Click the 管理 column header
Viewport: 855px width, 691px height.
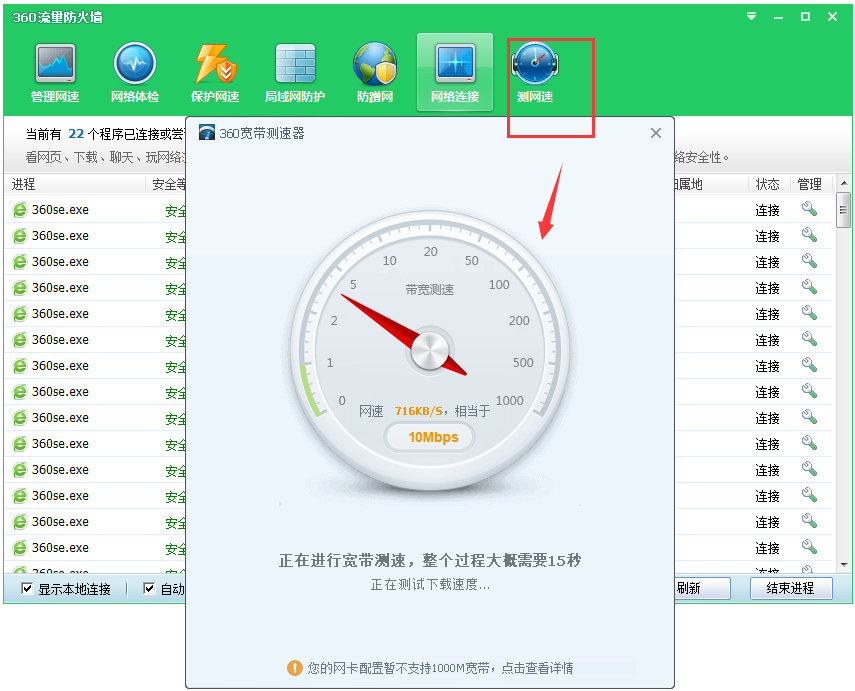[810, 184]
